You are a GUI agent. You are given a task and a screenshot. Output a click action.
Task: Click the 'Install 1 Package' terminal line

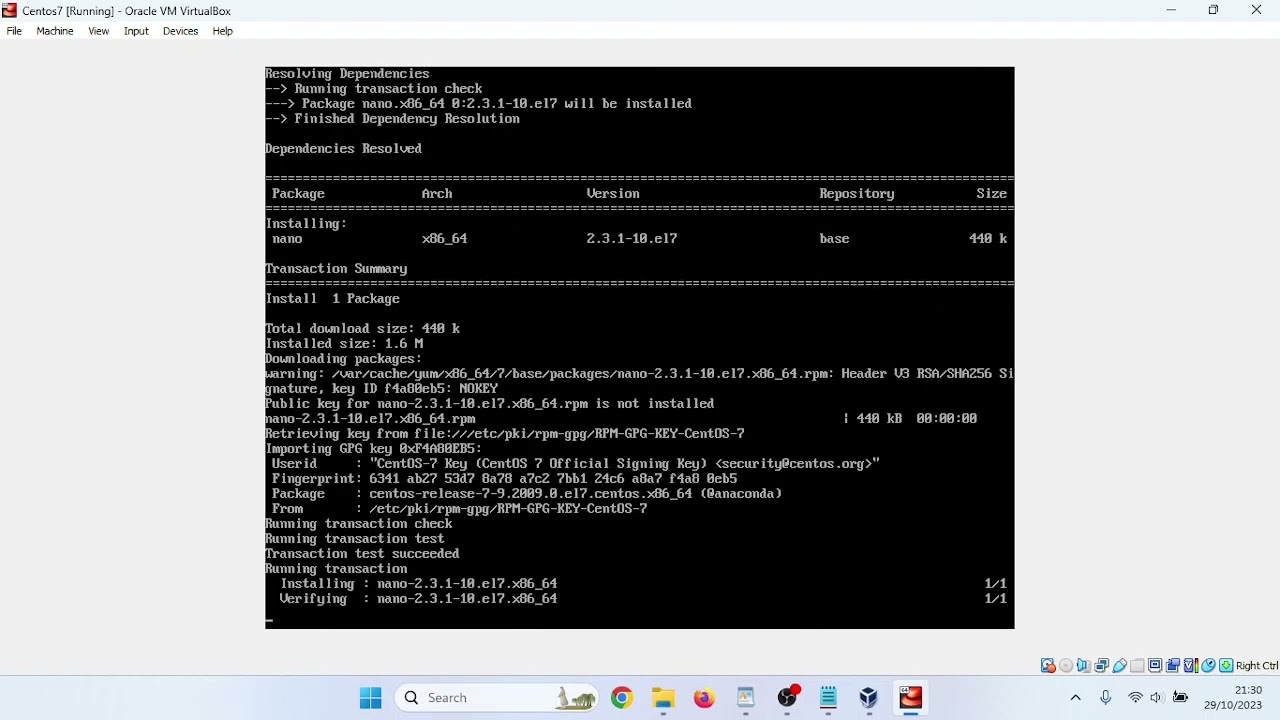point(333,299)
